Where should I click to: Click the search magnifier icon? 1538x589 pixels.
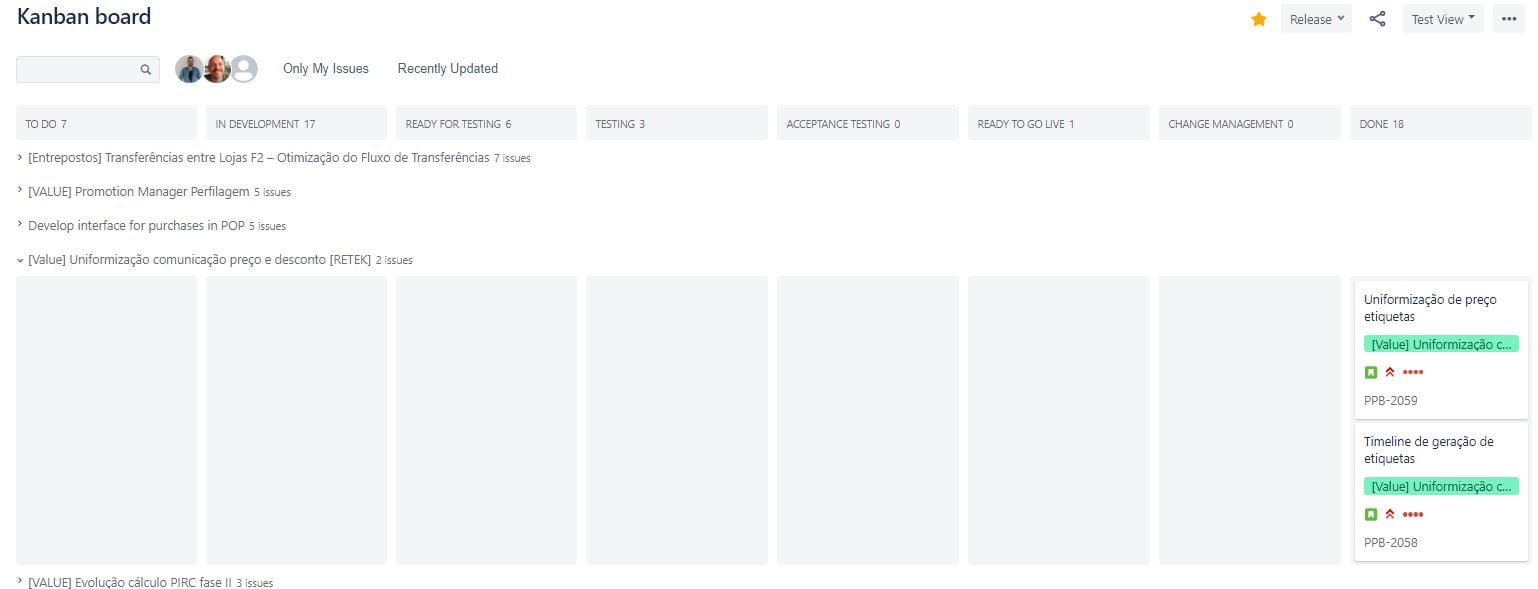[x=146, y=69]
